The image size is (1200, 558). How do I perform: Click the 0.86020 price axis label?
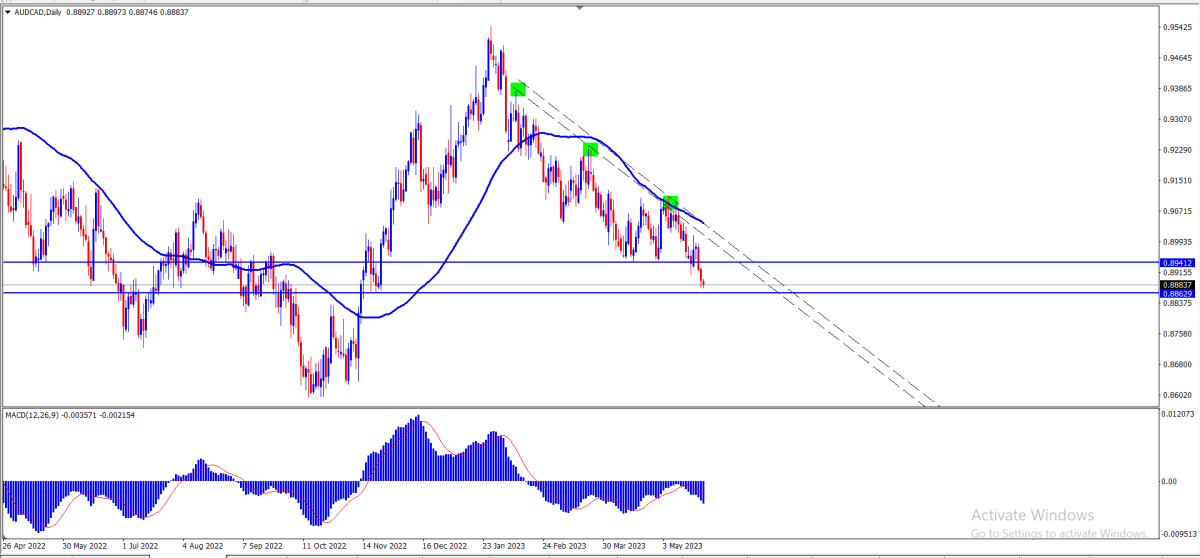tap(1175, 395)
